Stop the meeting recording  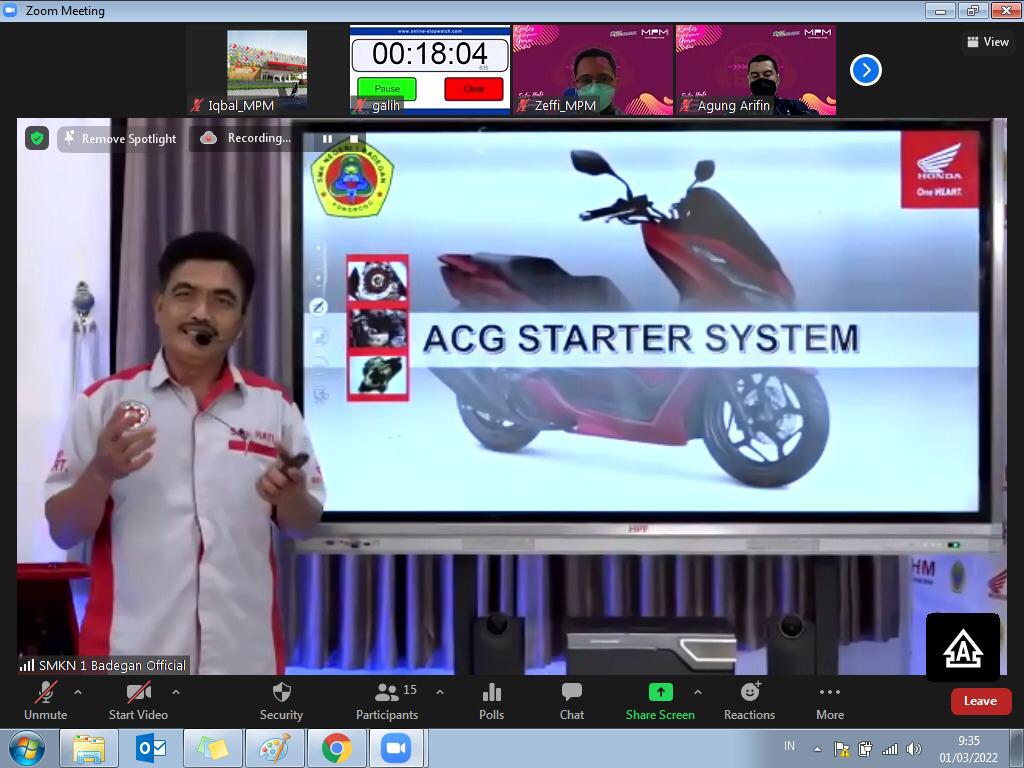point(354,138)
